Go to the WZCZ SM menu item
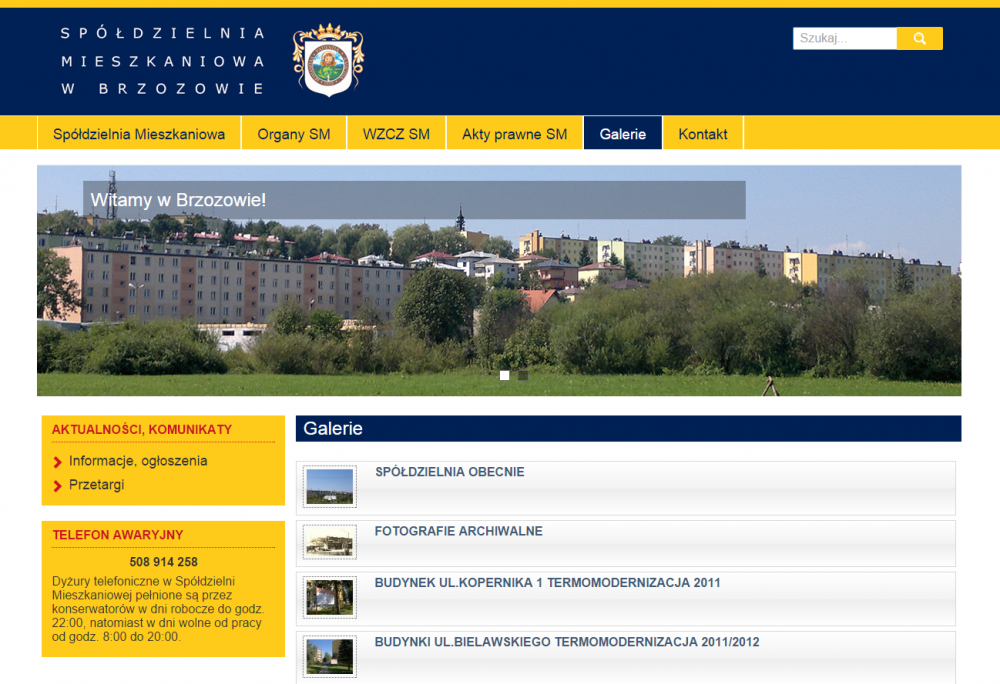 pos(396,134)
